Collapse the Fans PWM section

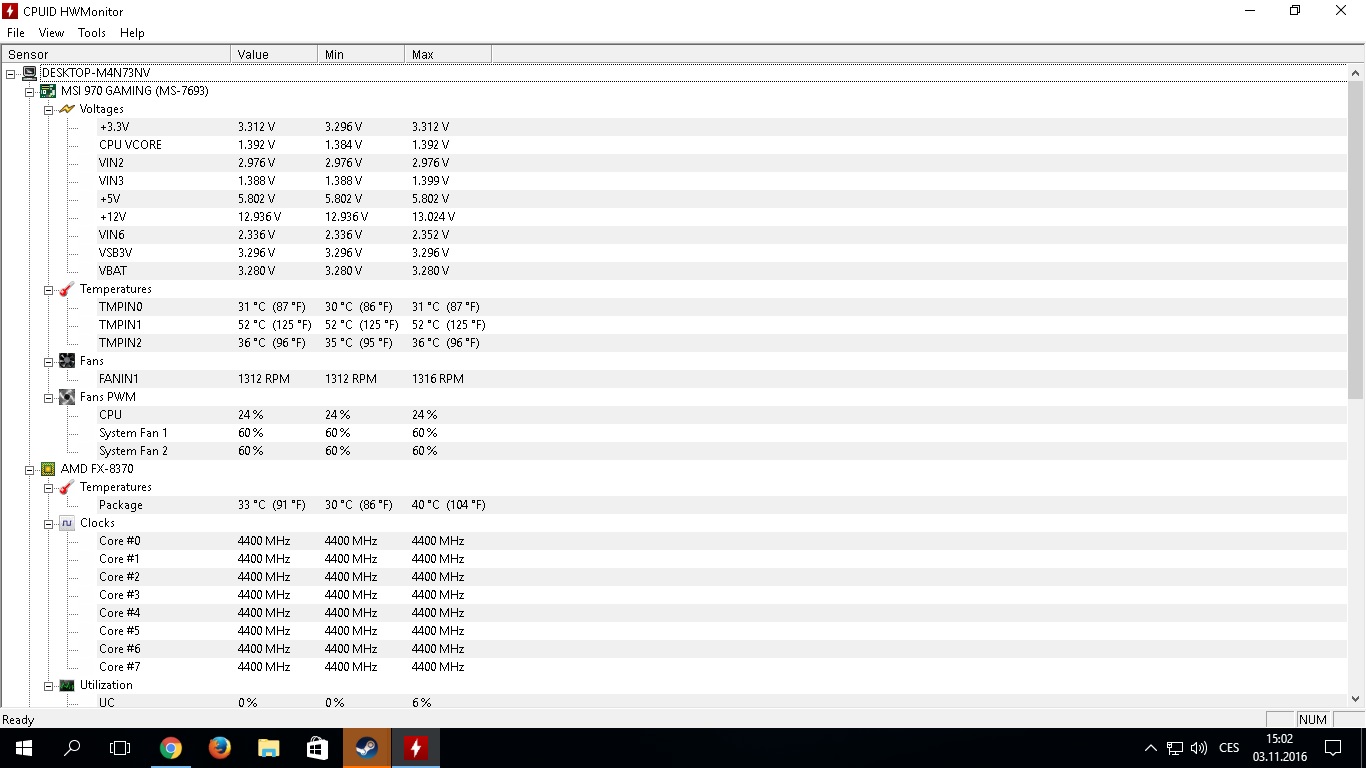[48, 397]
